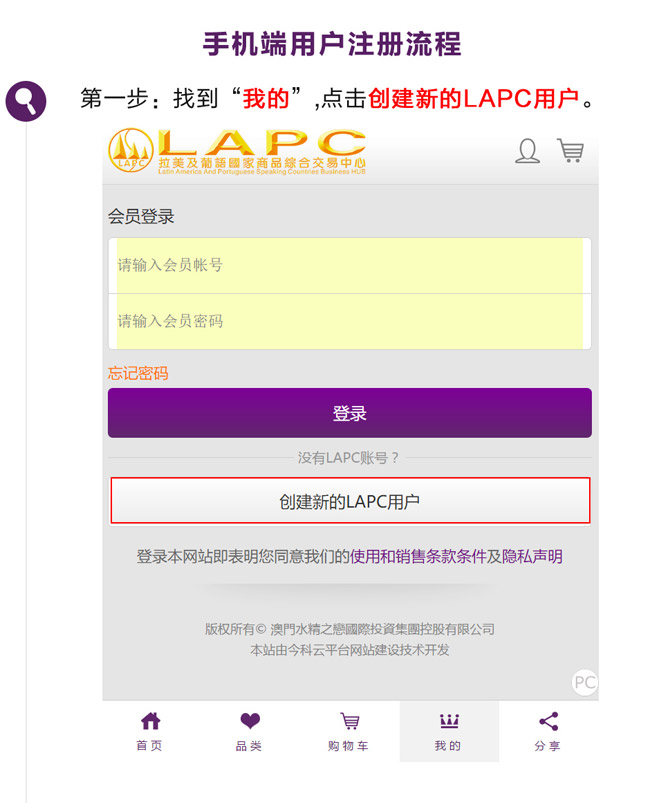This screenshot has width=650, height=803.
Task: Click the forgot password link
Action: pyautogui.click(x=138, y=373)
